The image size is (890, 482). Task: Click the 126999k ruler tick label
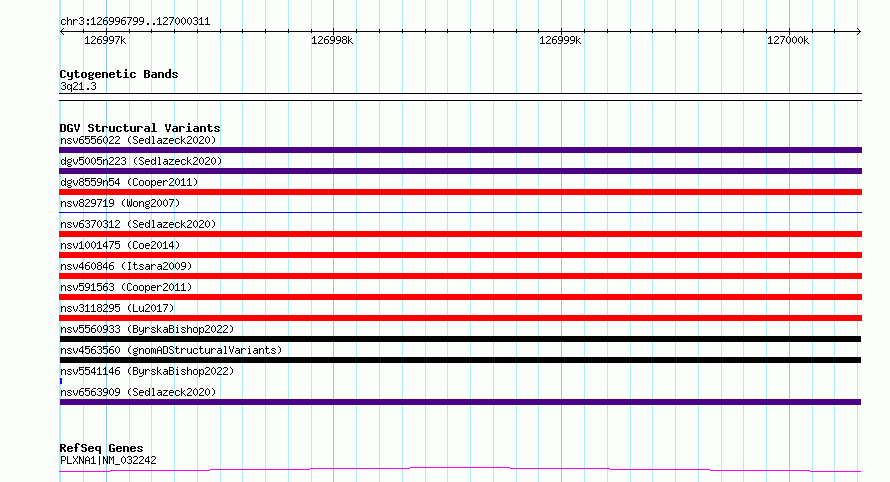560,40
